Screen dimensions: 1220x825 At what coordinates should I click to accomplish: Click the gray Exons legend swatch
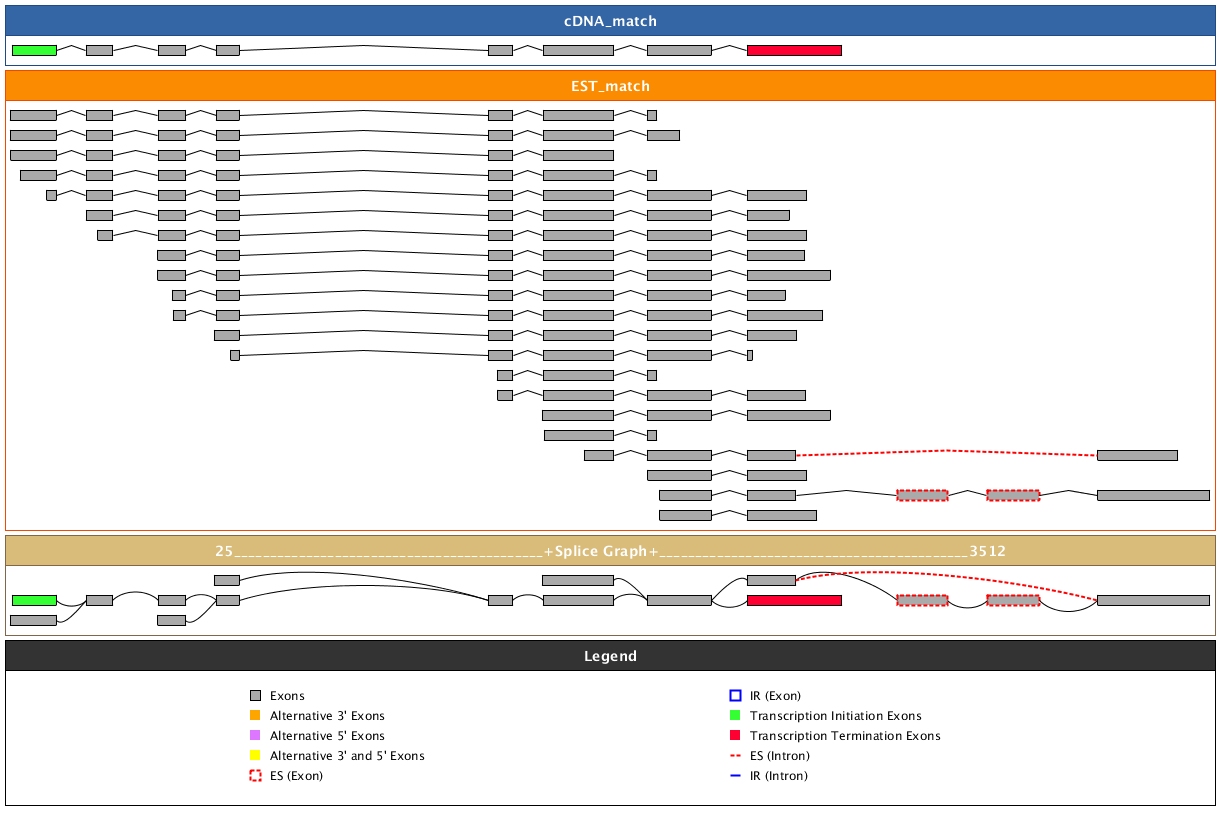coord(255,696)
